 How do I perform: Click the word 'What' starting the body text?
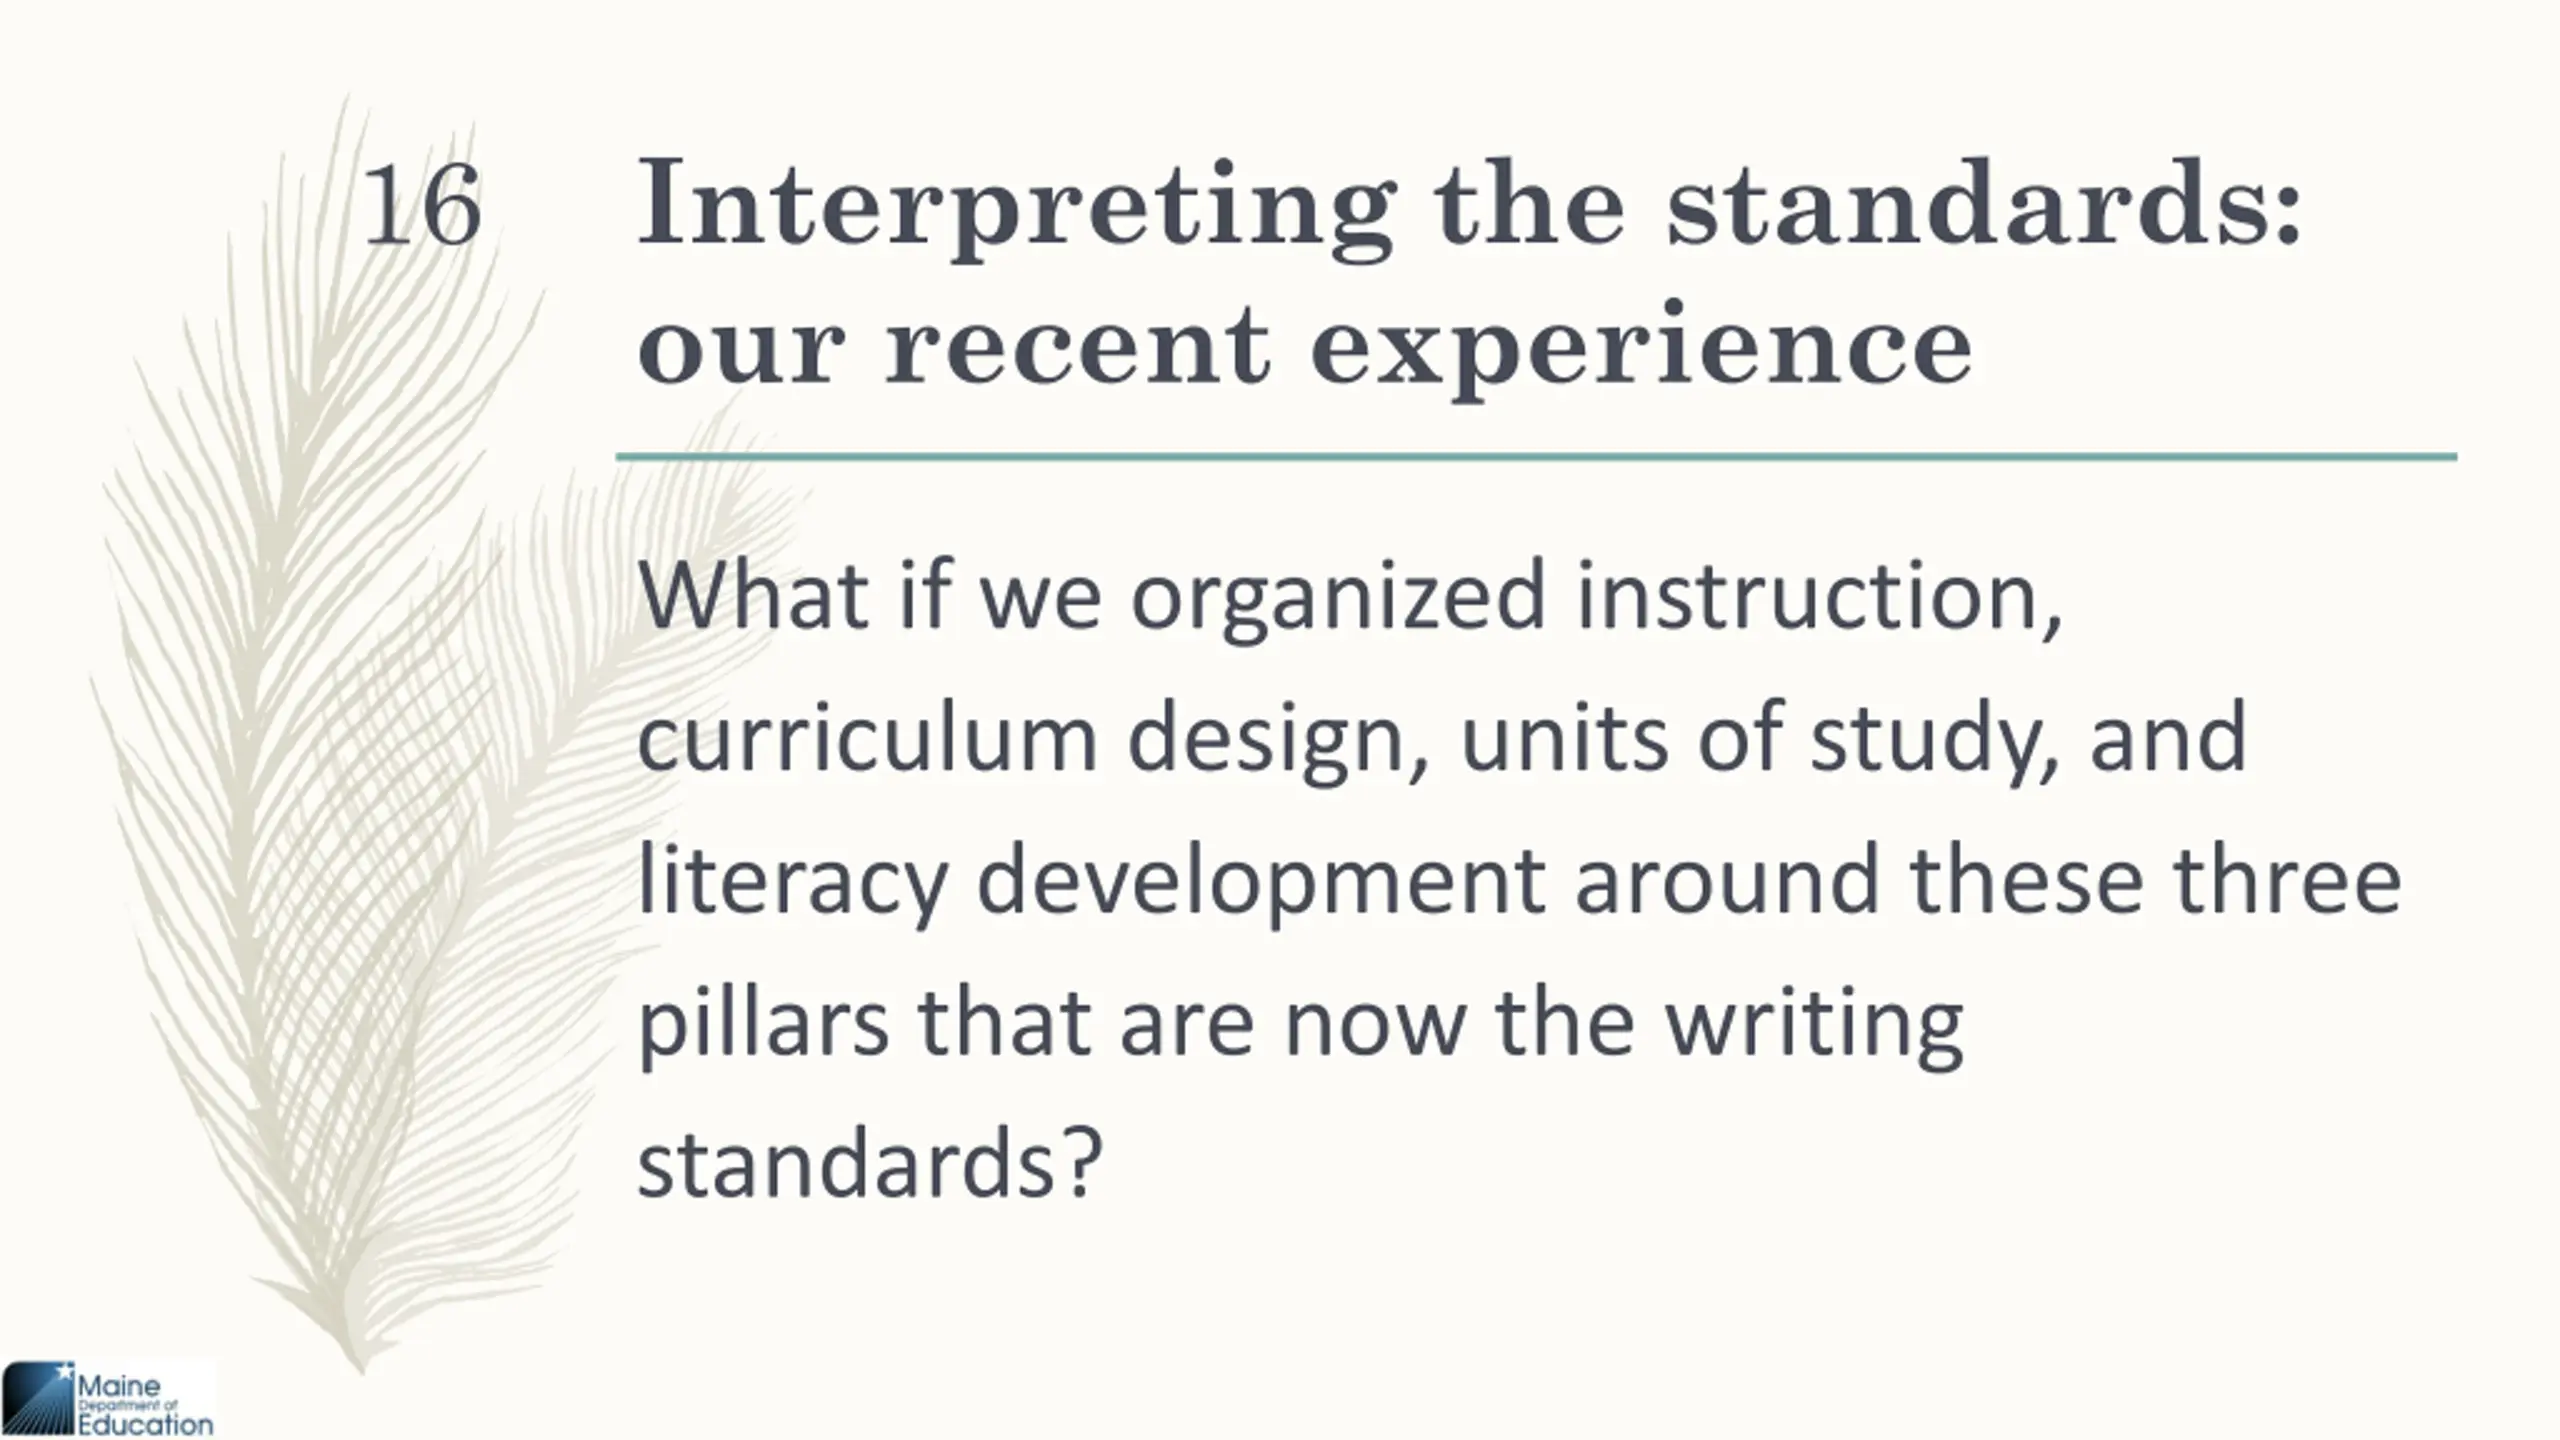click(x=753, y=596)
